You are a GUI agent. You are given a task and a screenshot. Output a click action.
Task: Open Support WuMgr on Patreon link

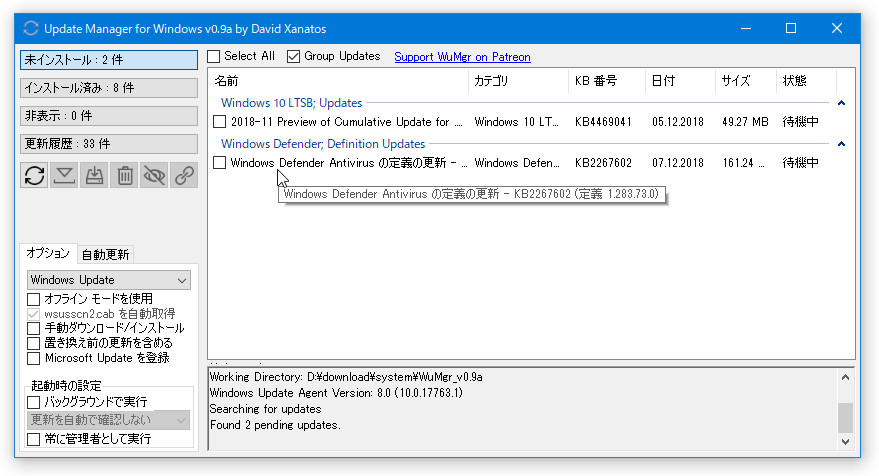click(x=462, y=57)
